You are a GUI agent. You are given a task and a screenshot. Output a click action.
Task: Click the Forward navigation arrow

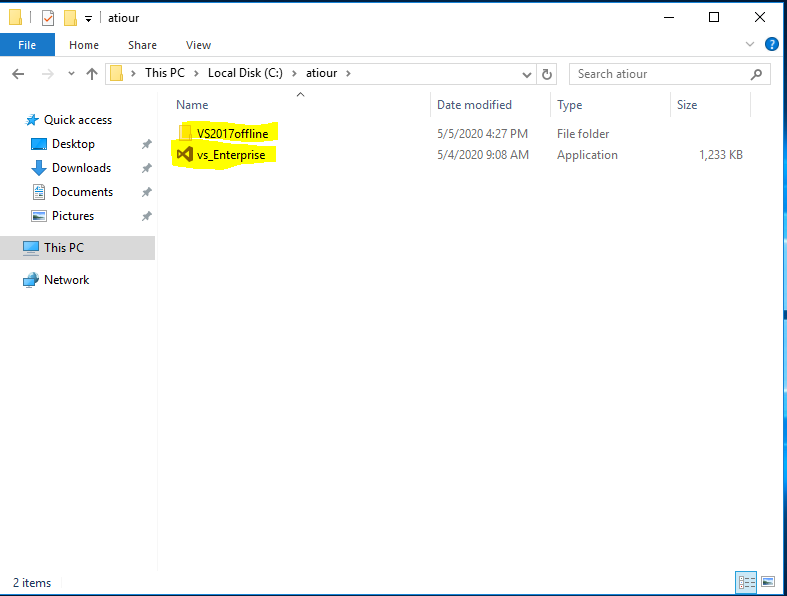point(47,74)
